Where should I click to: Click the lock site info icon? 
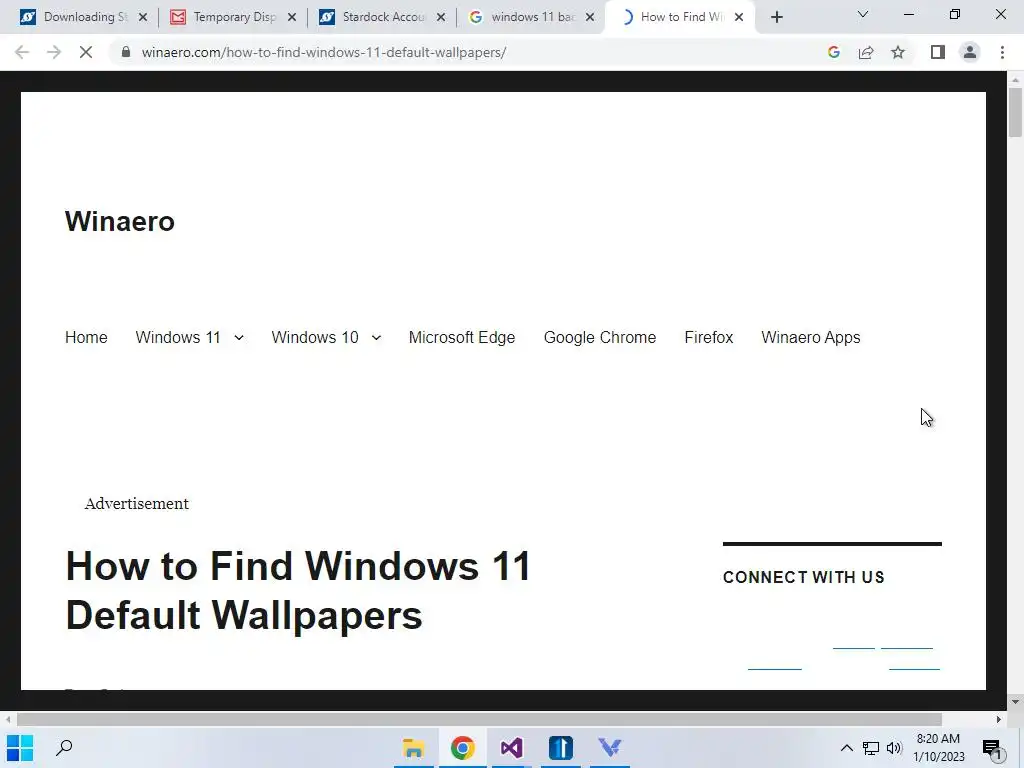[x=126, y=52]
